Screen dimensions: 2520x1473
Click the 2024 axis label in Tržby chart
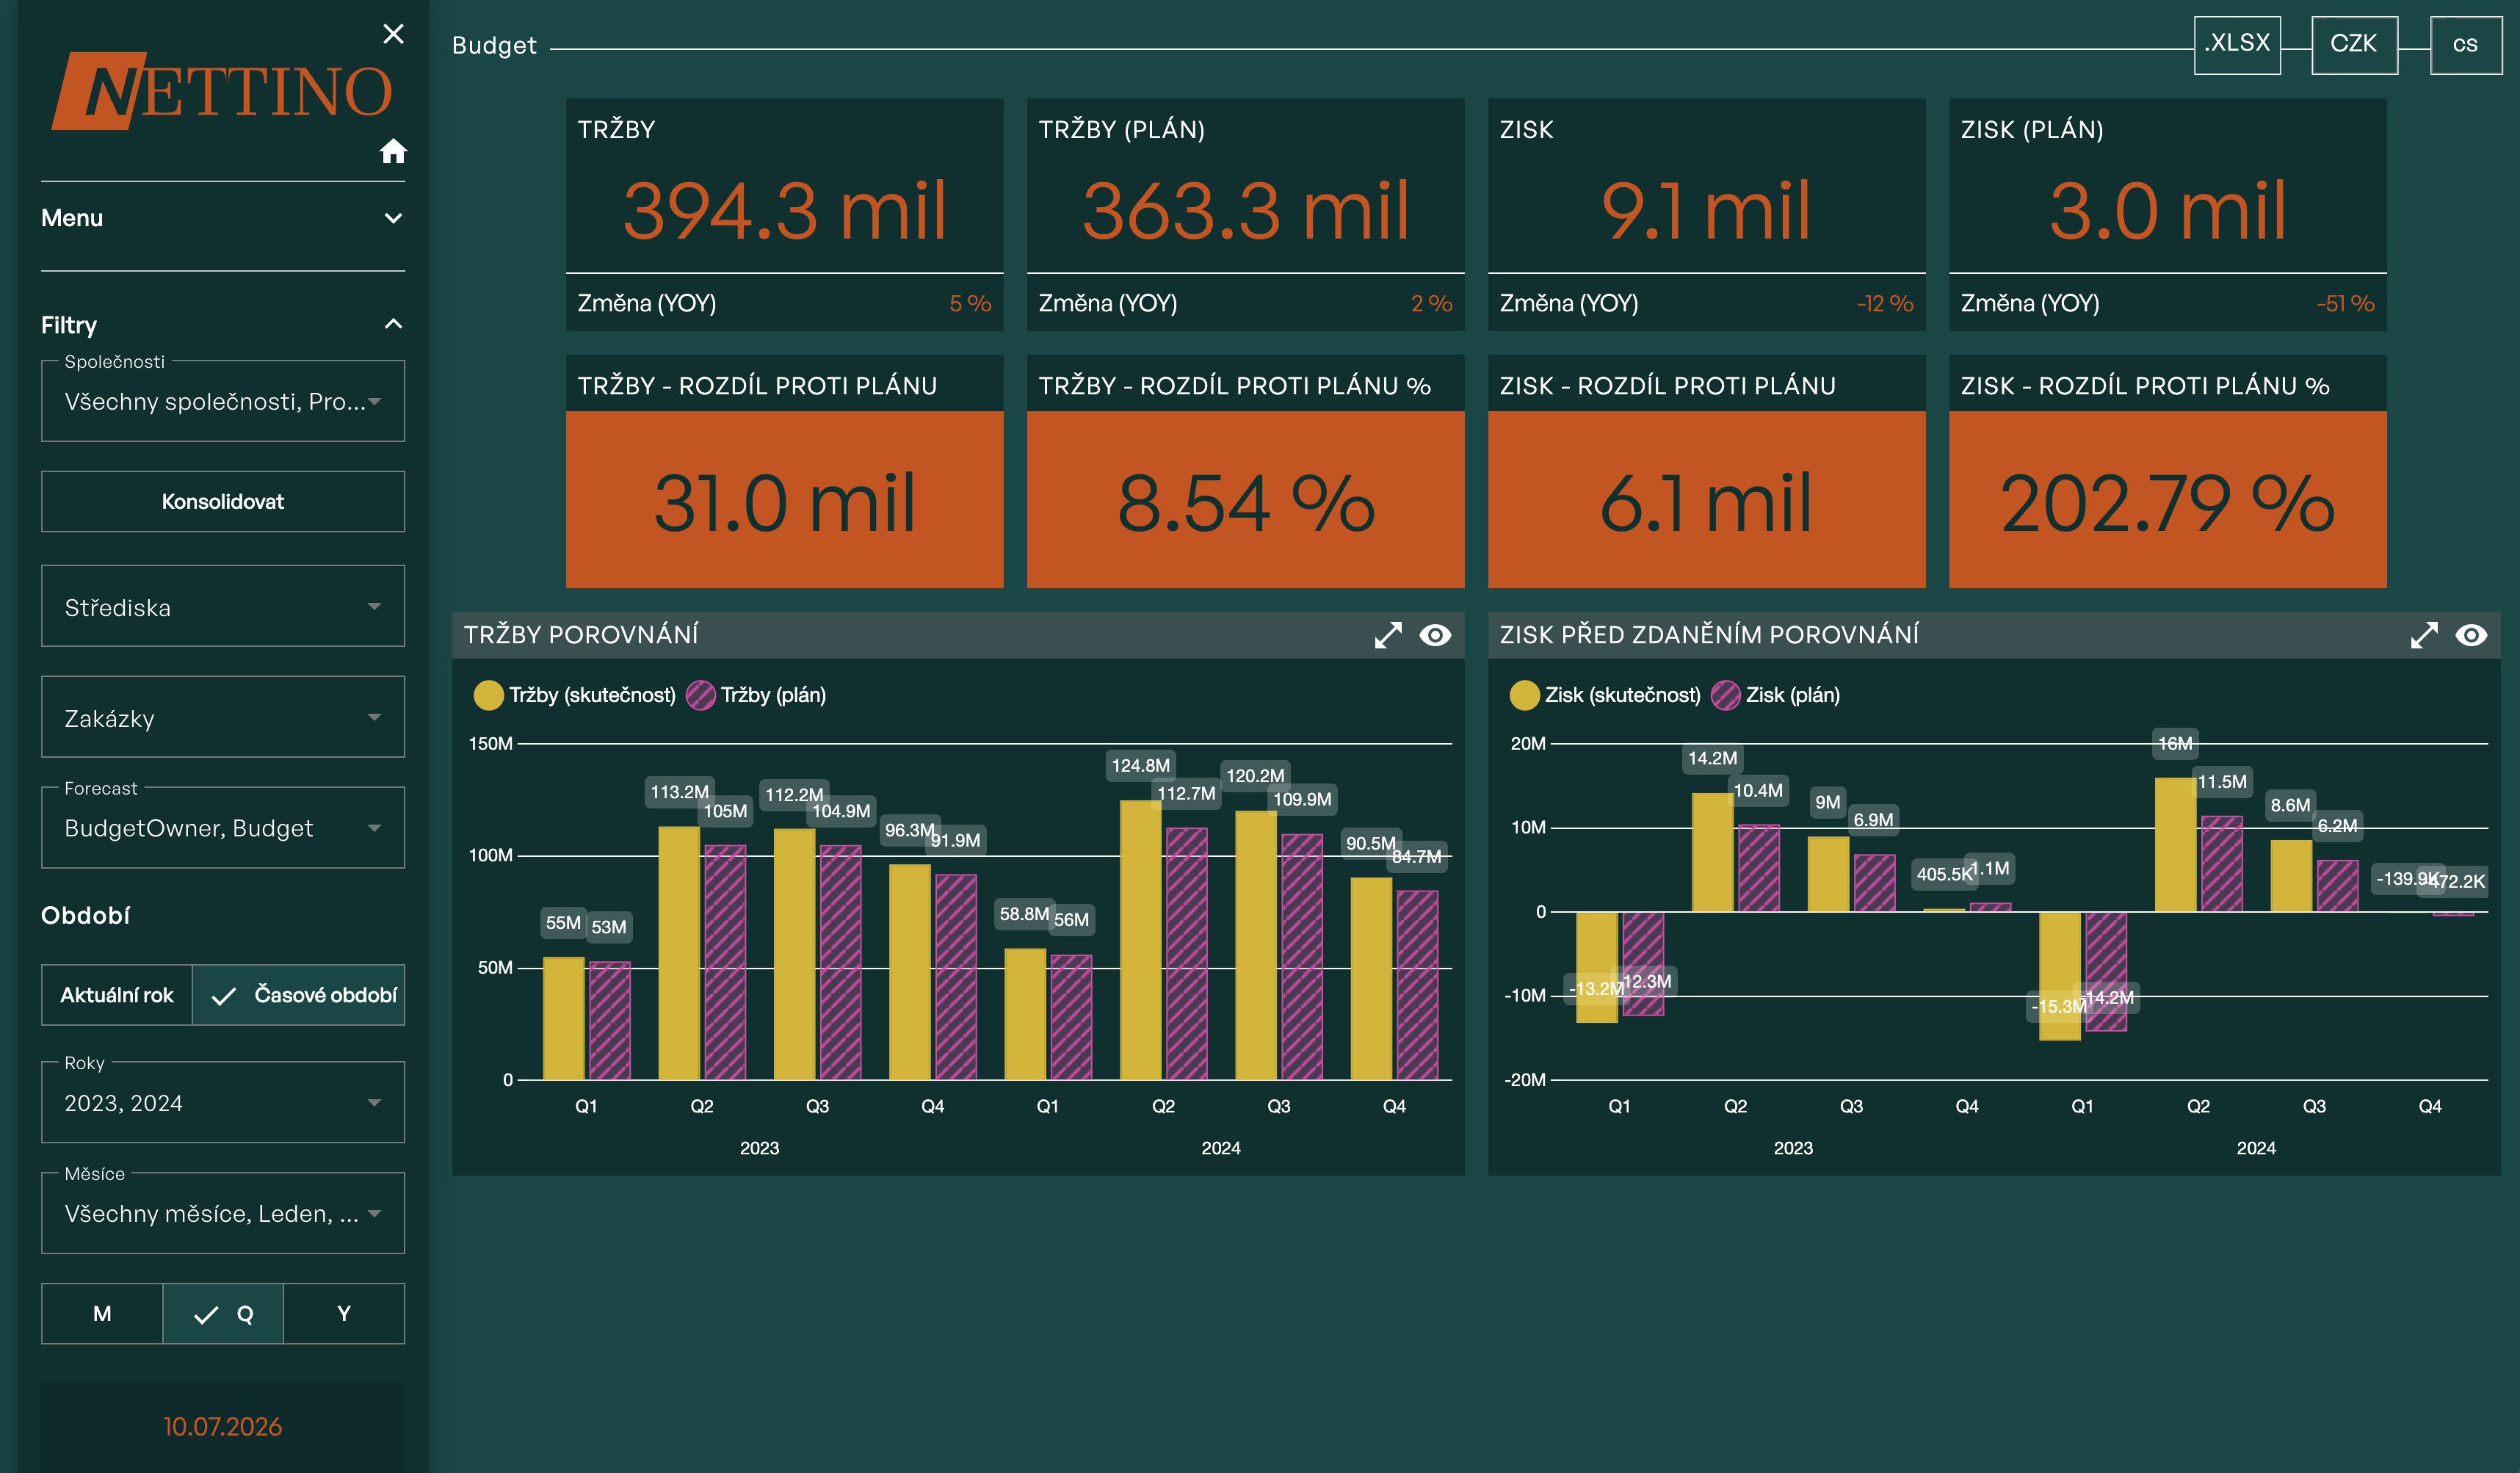(1220, 1148)
